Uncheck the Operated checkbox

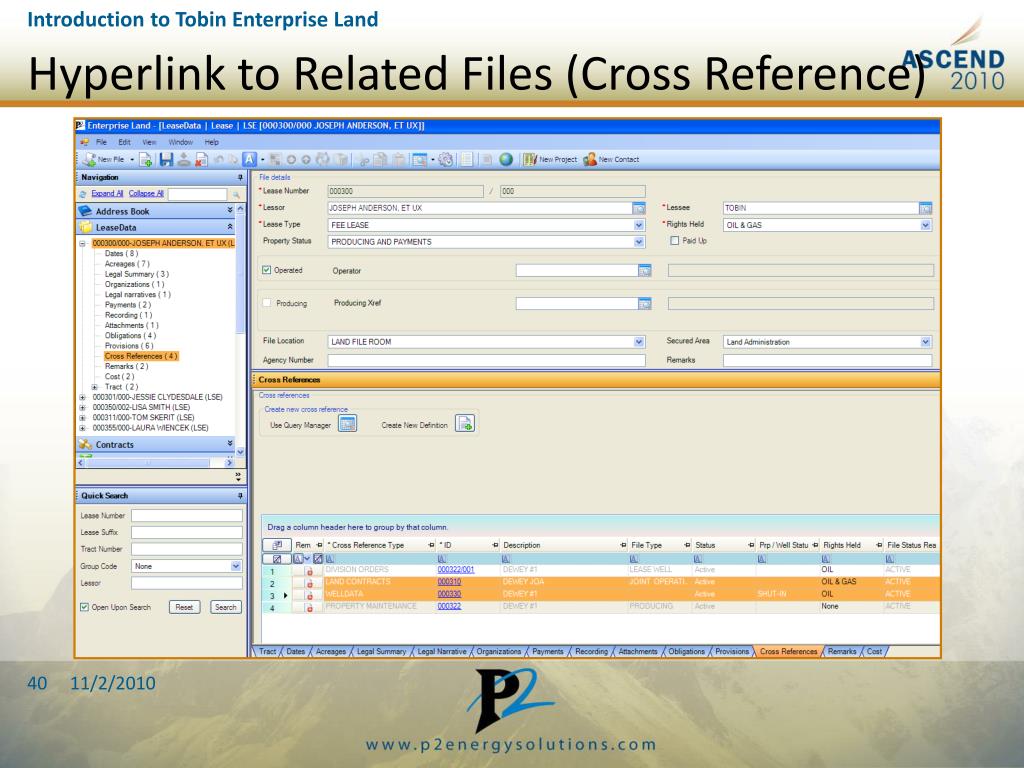coord(266,270)
